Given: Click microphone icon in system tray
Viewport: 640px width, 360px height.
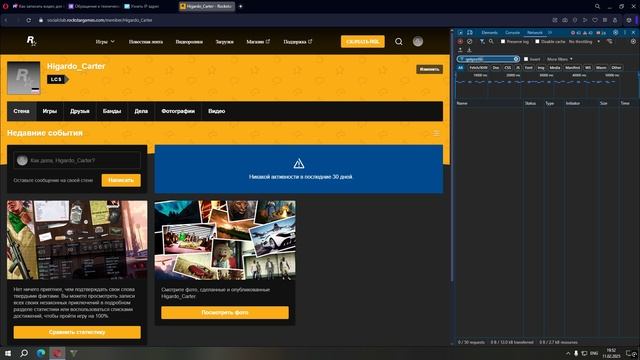Looking at the screenshot, I should click(576, 353).
